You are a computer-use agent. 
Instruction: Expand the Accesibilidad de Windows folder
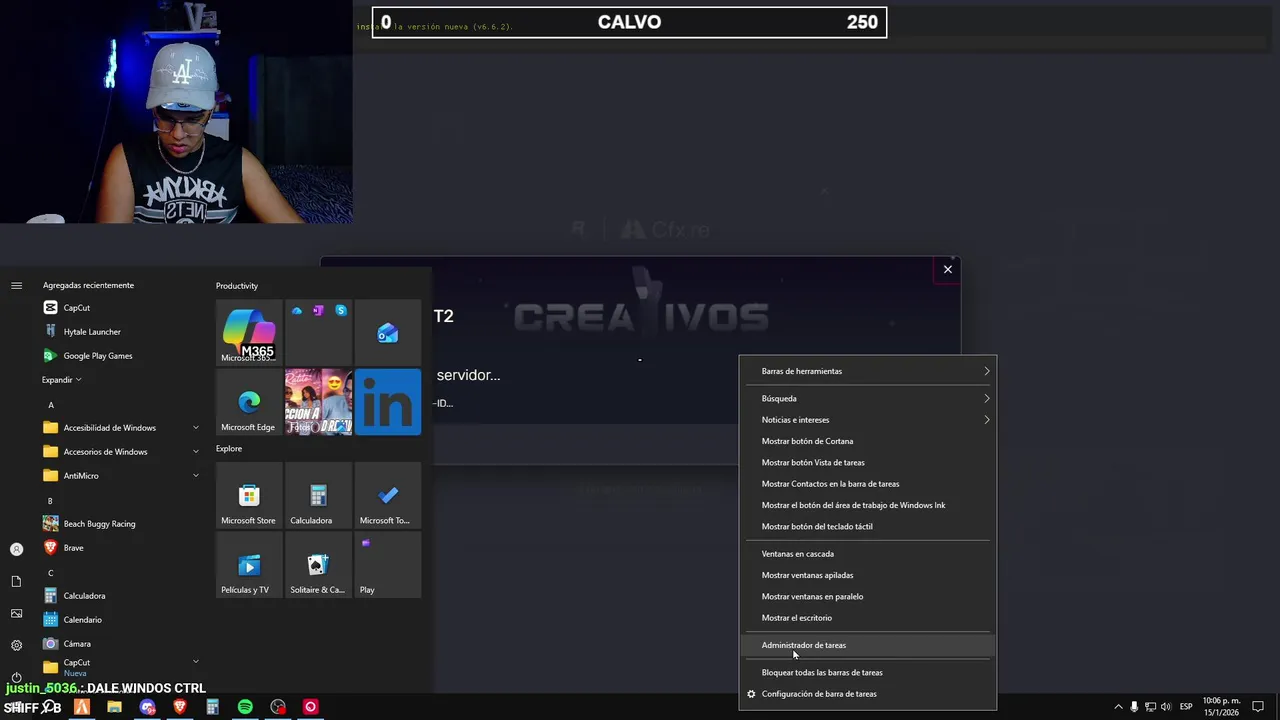(x=196, y=428)
